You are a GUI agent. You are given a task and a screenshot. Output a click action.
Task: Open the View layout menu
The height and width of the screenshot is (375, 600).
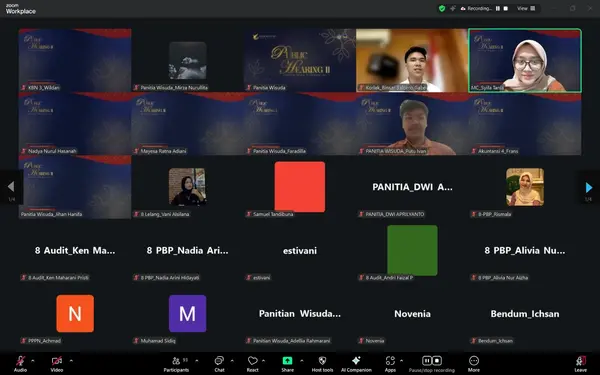pos(526,8)
